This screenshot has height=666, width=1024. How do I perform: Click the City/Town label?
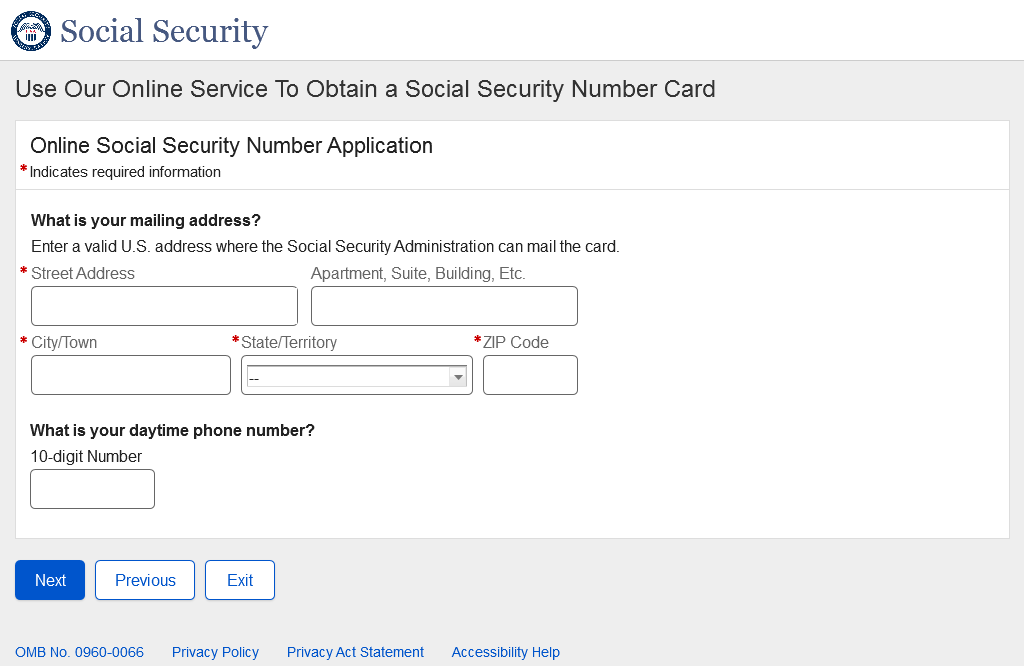coord(64,342)
